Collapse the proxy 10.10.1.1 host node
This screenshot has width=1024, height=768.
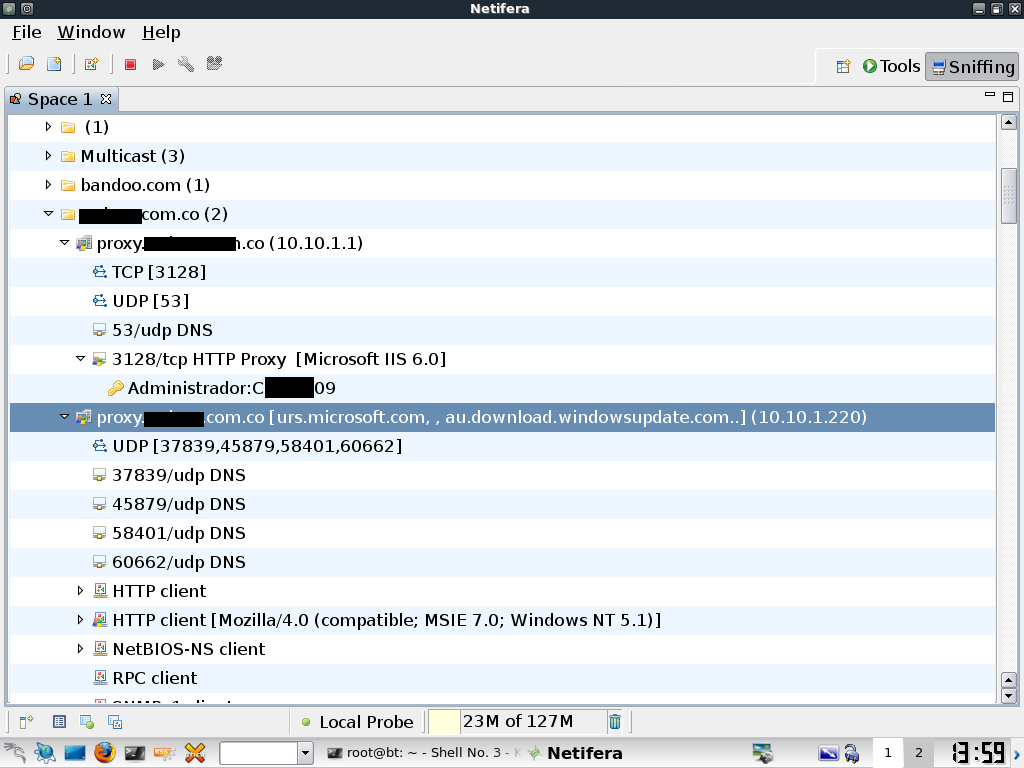coord(64,243)
